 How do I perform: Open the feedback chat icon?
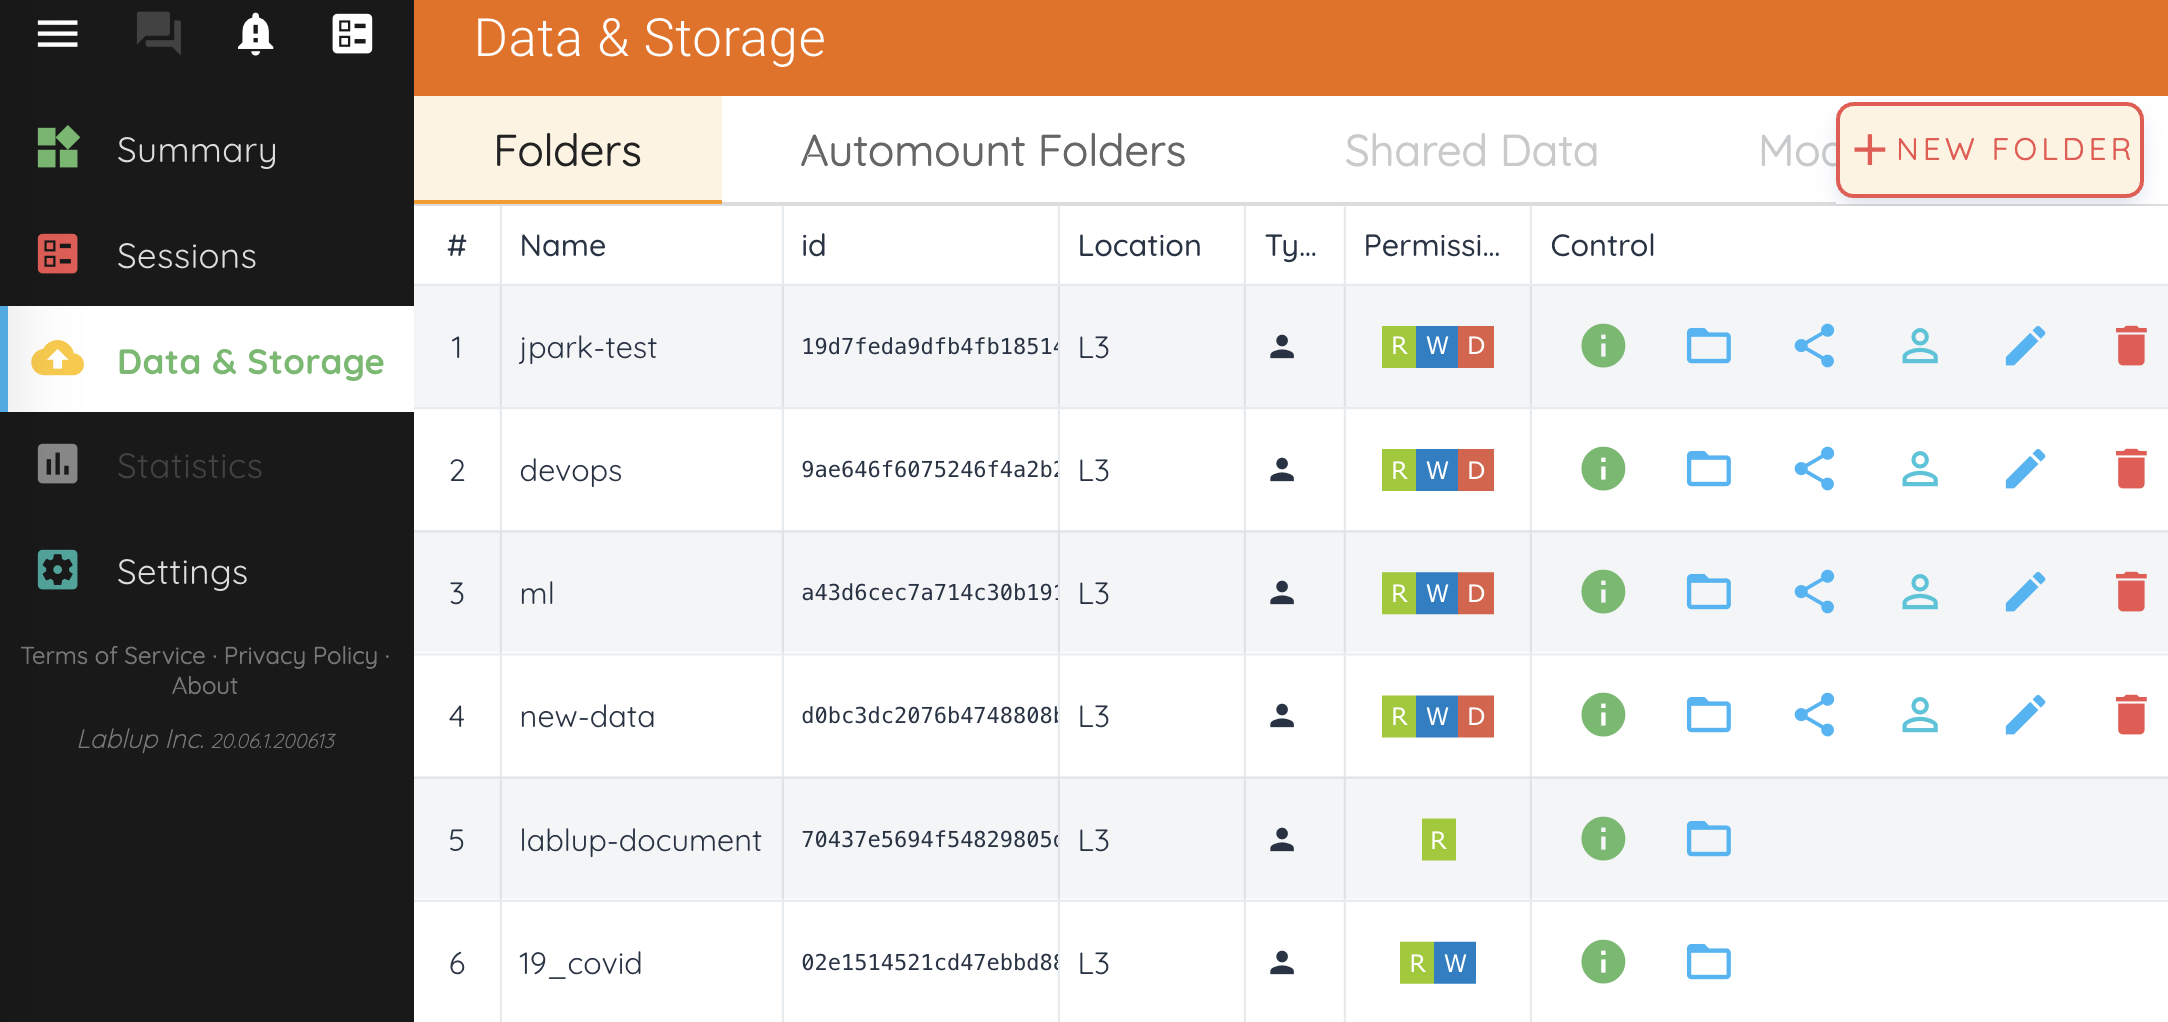(159, 34)
